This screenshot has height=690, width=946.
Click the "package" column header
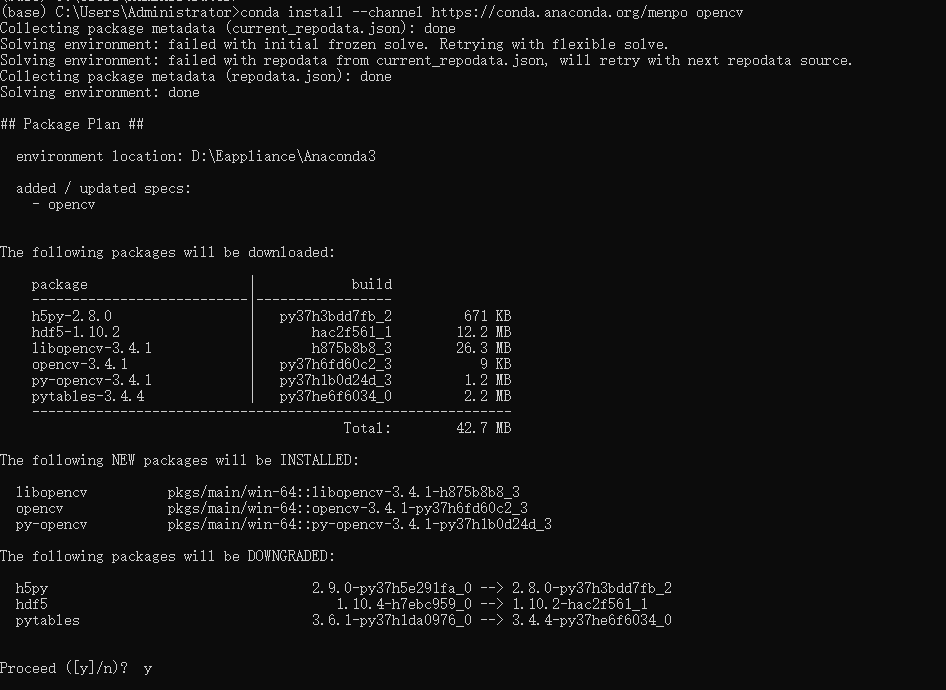click(59, 284)
